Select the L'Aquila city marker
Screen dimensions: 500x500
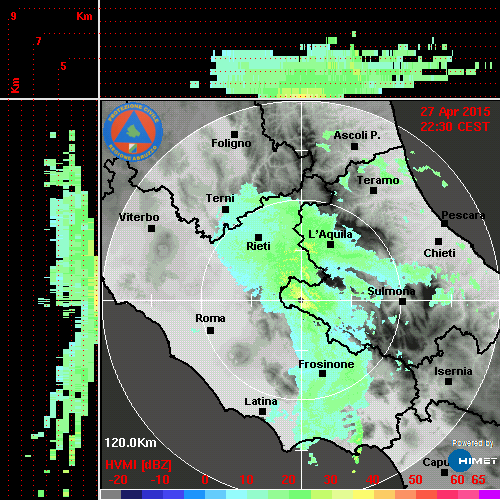coord(330,245)
